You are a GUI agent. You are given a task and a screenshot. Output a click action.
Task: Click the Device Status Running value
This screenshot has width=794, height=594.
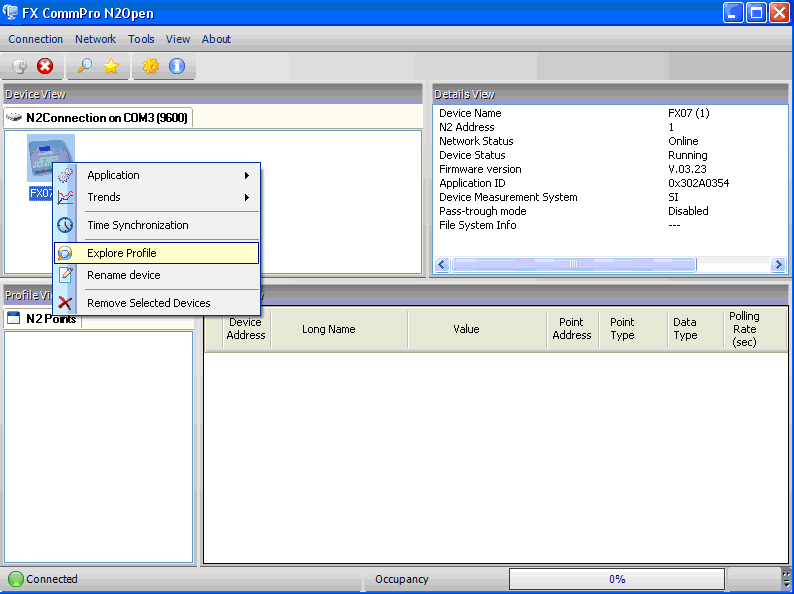(688, 155)
